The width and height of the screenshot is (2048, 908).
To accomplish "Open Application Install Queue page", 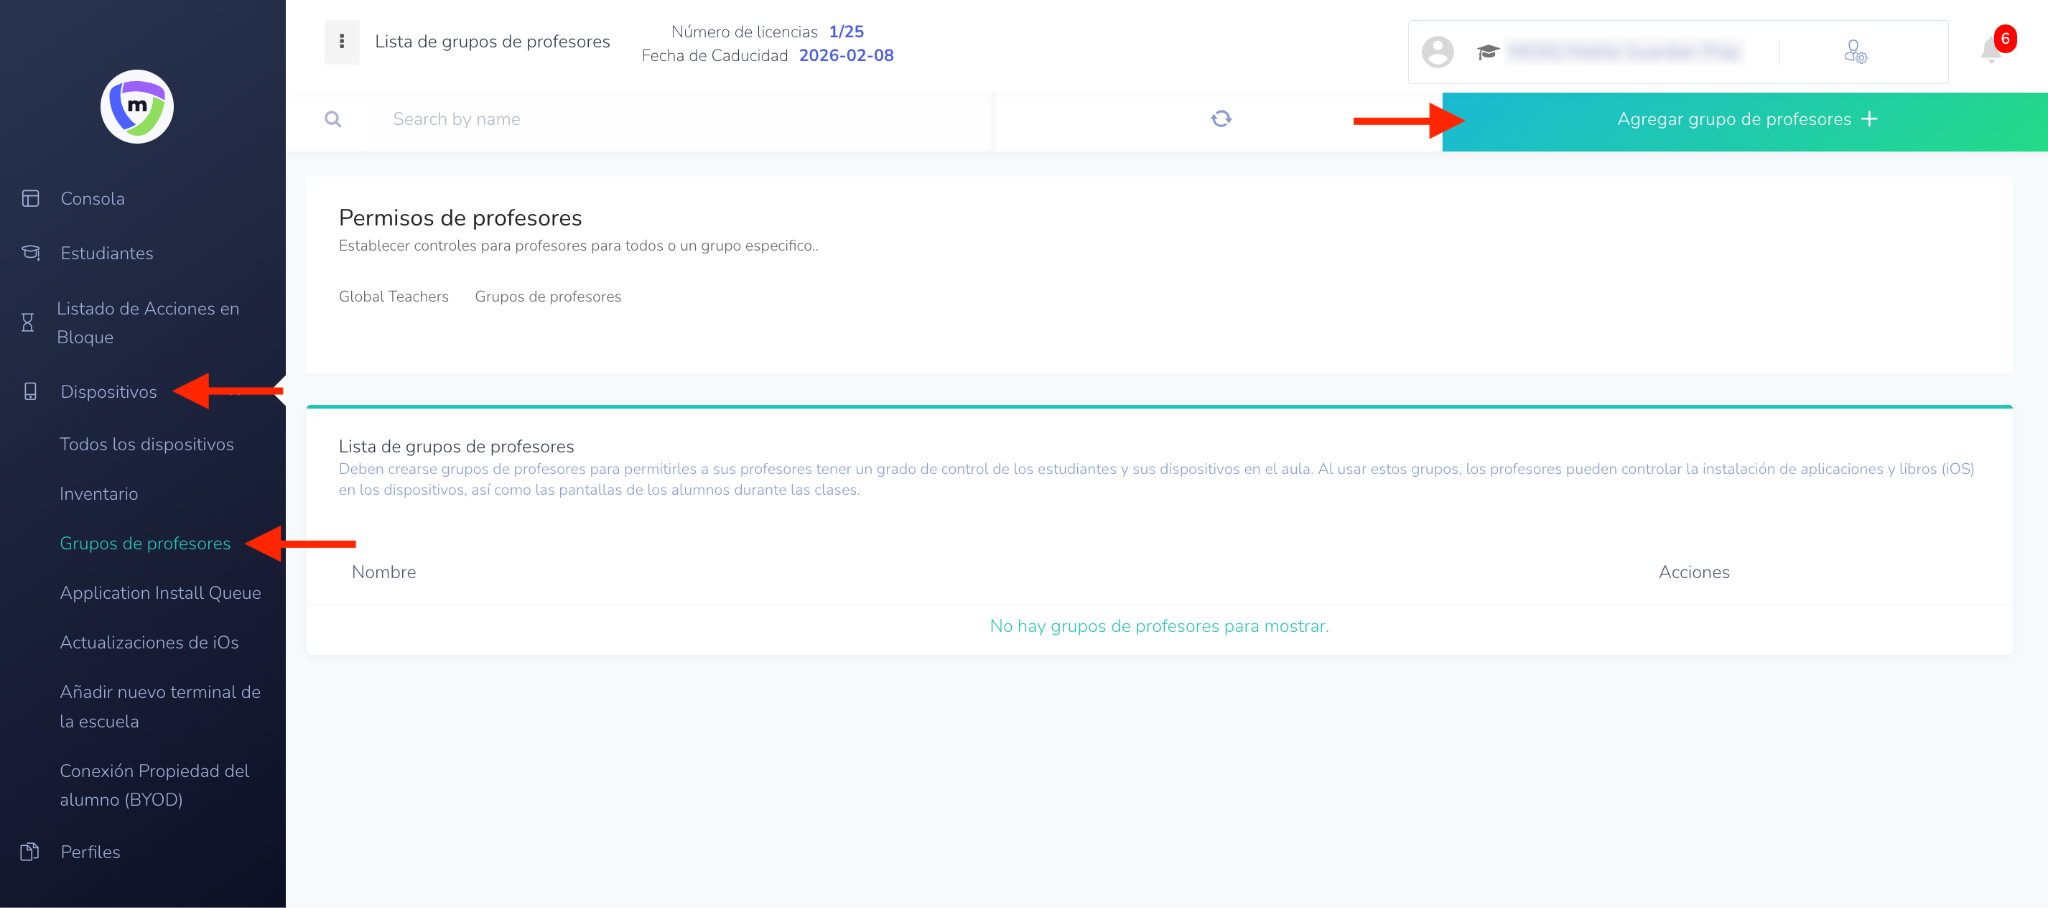I will (x=160, y=593).
